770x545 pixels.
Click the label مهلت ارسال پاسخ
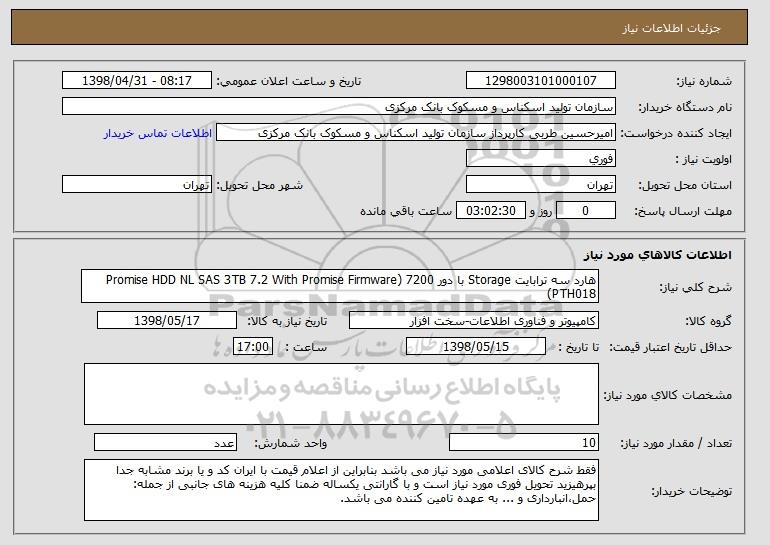click(x=683, y=211)
